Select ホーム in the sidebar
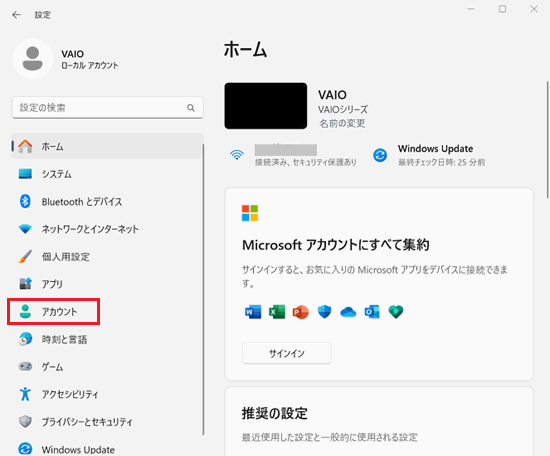 click(107, 146)
